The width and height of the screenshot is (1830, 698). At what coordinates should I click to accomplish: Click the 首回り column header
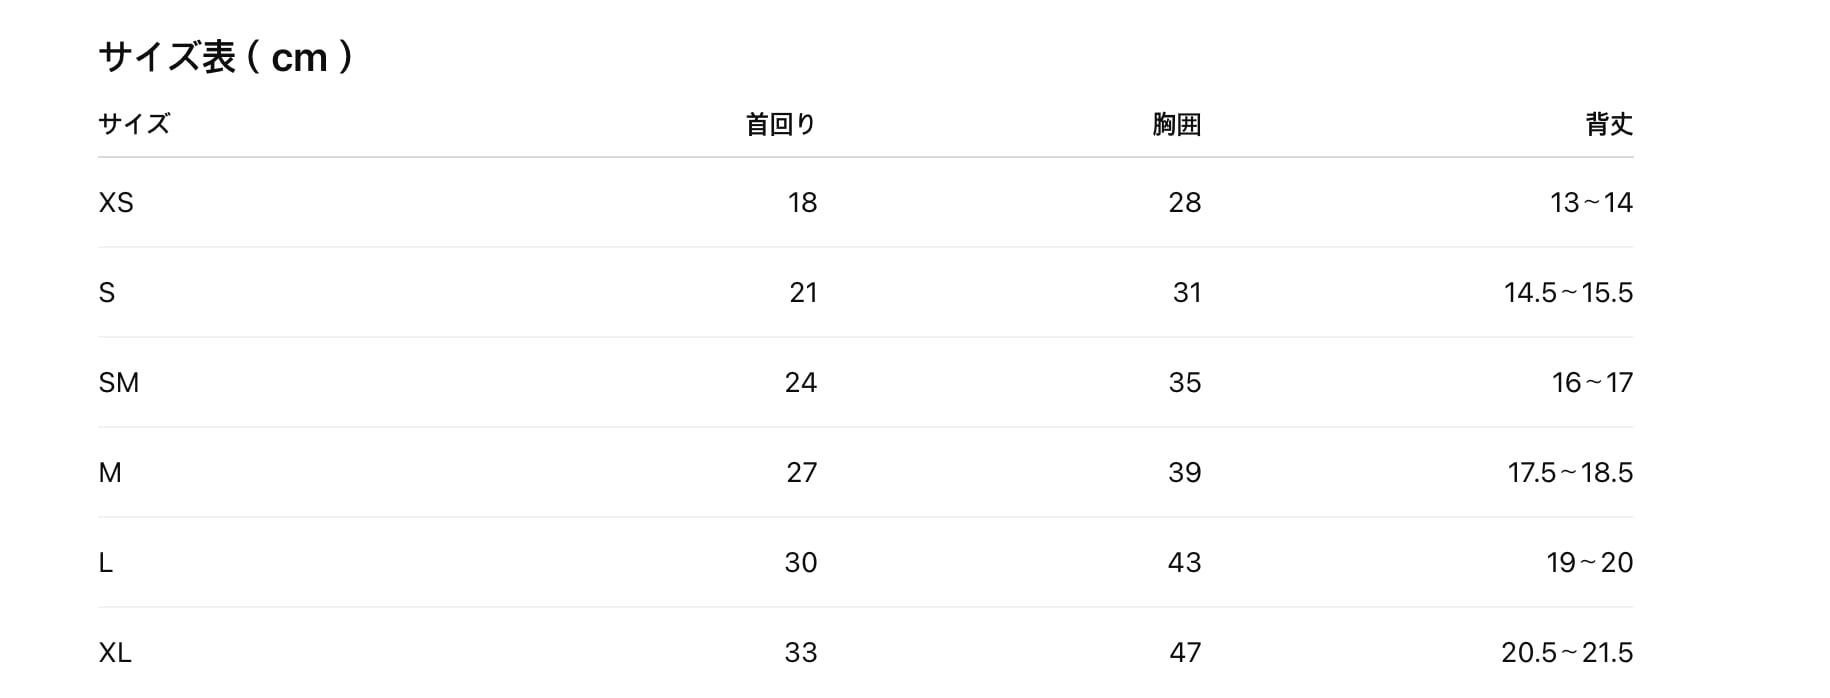pyautogui.click(x=781, y=124)
